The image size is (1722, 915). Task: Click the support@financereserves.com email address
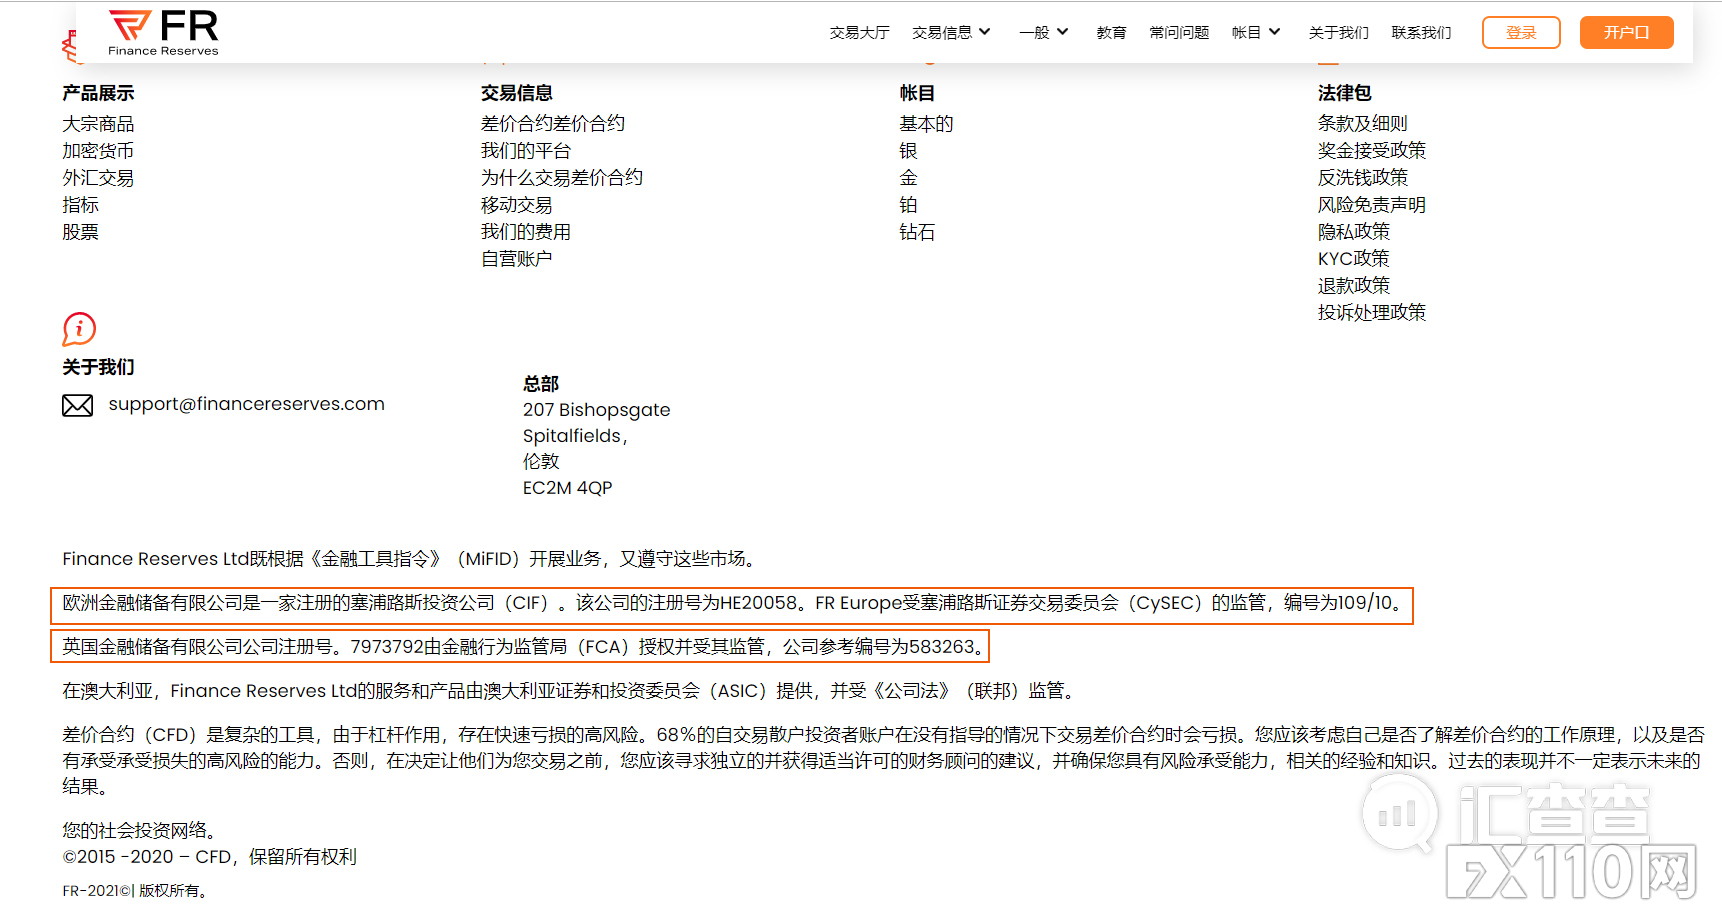click(246, 404)
